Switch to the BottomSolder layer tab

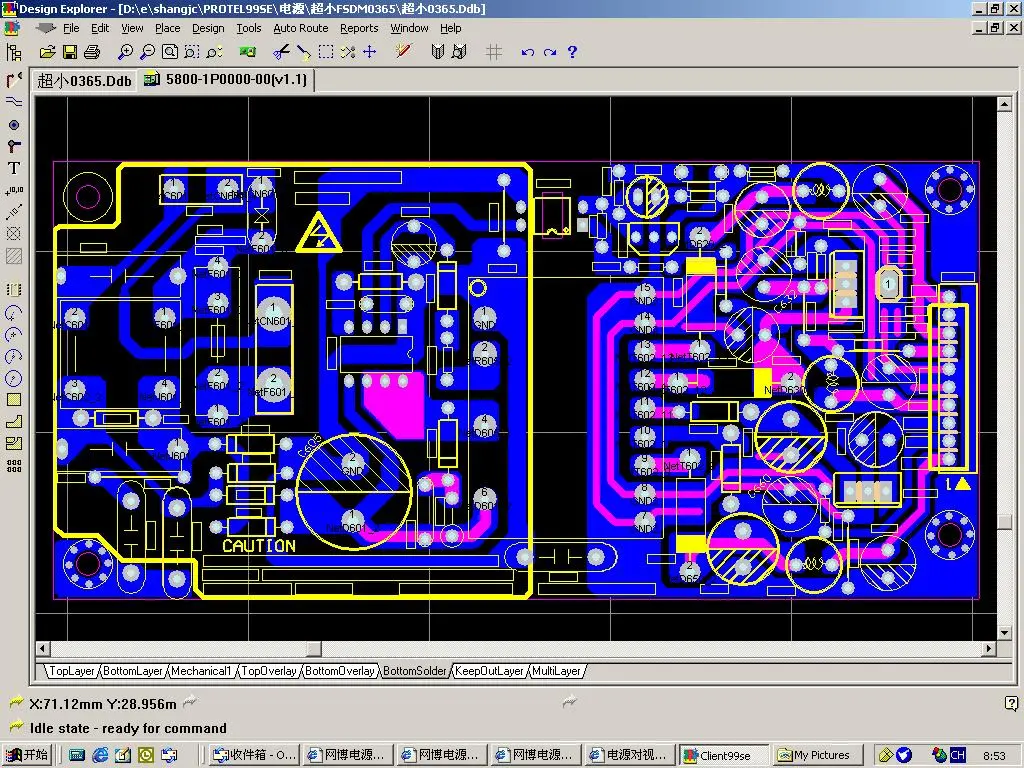(x=415, y=671)
